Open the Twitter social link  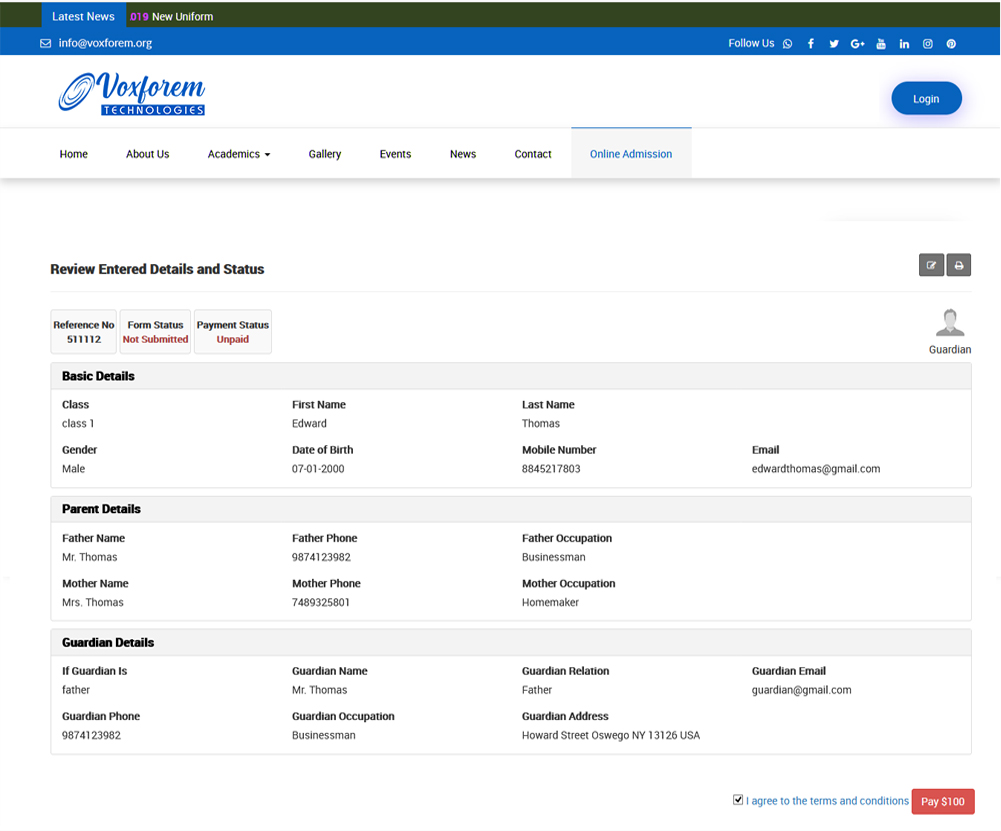coord(834,44)
